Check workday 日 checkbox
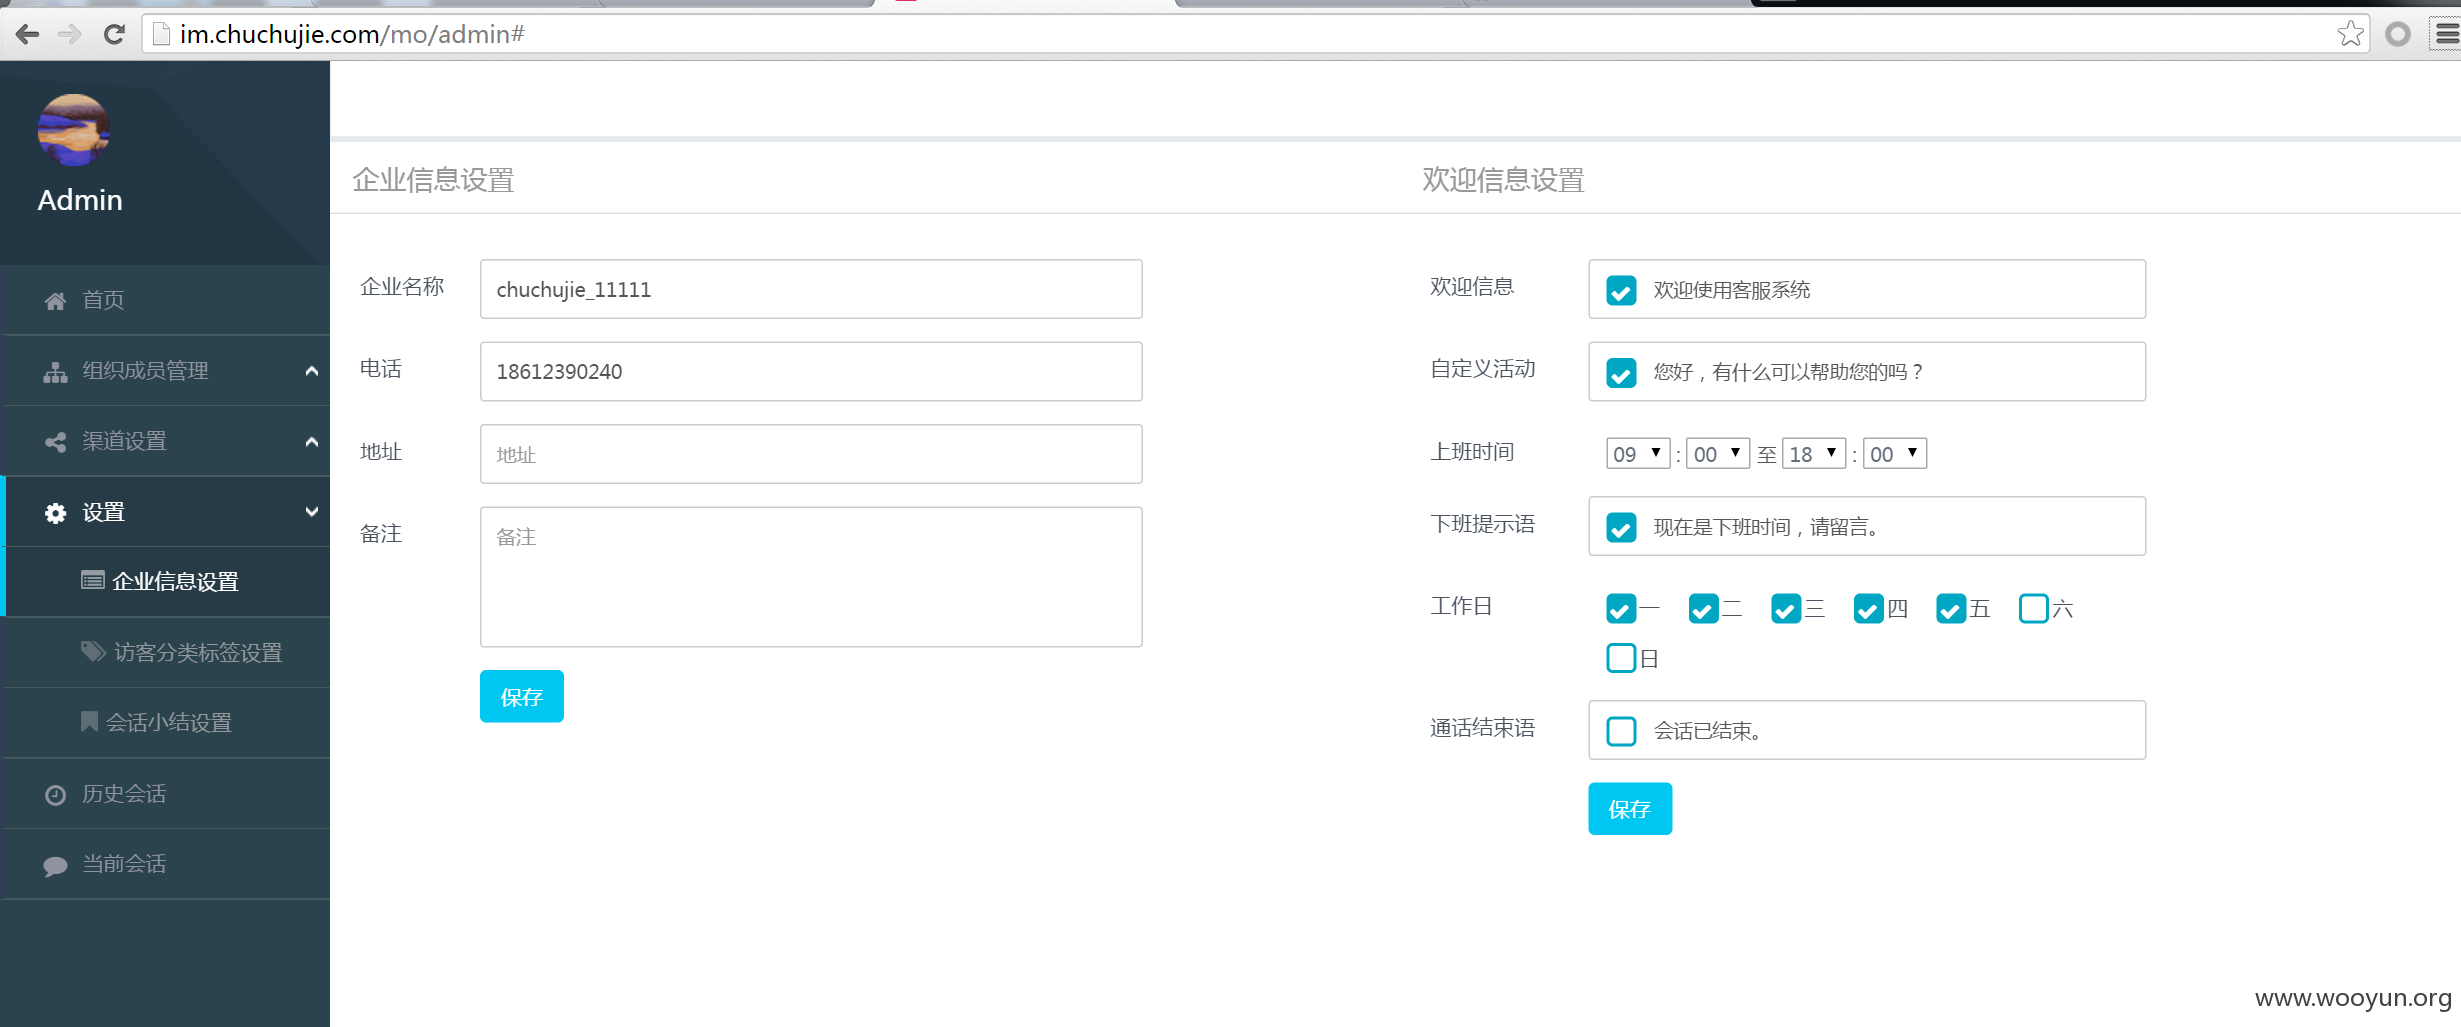The image size is (2461, 1027). [1621, 658]
